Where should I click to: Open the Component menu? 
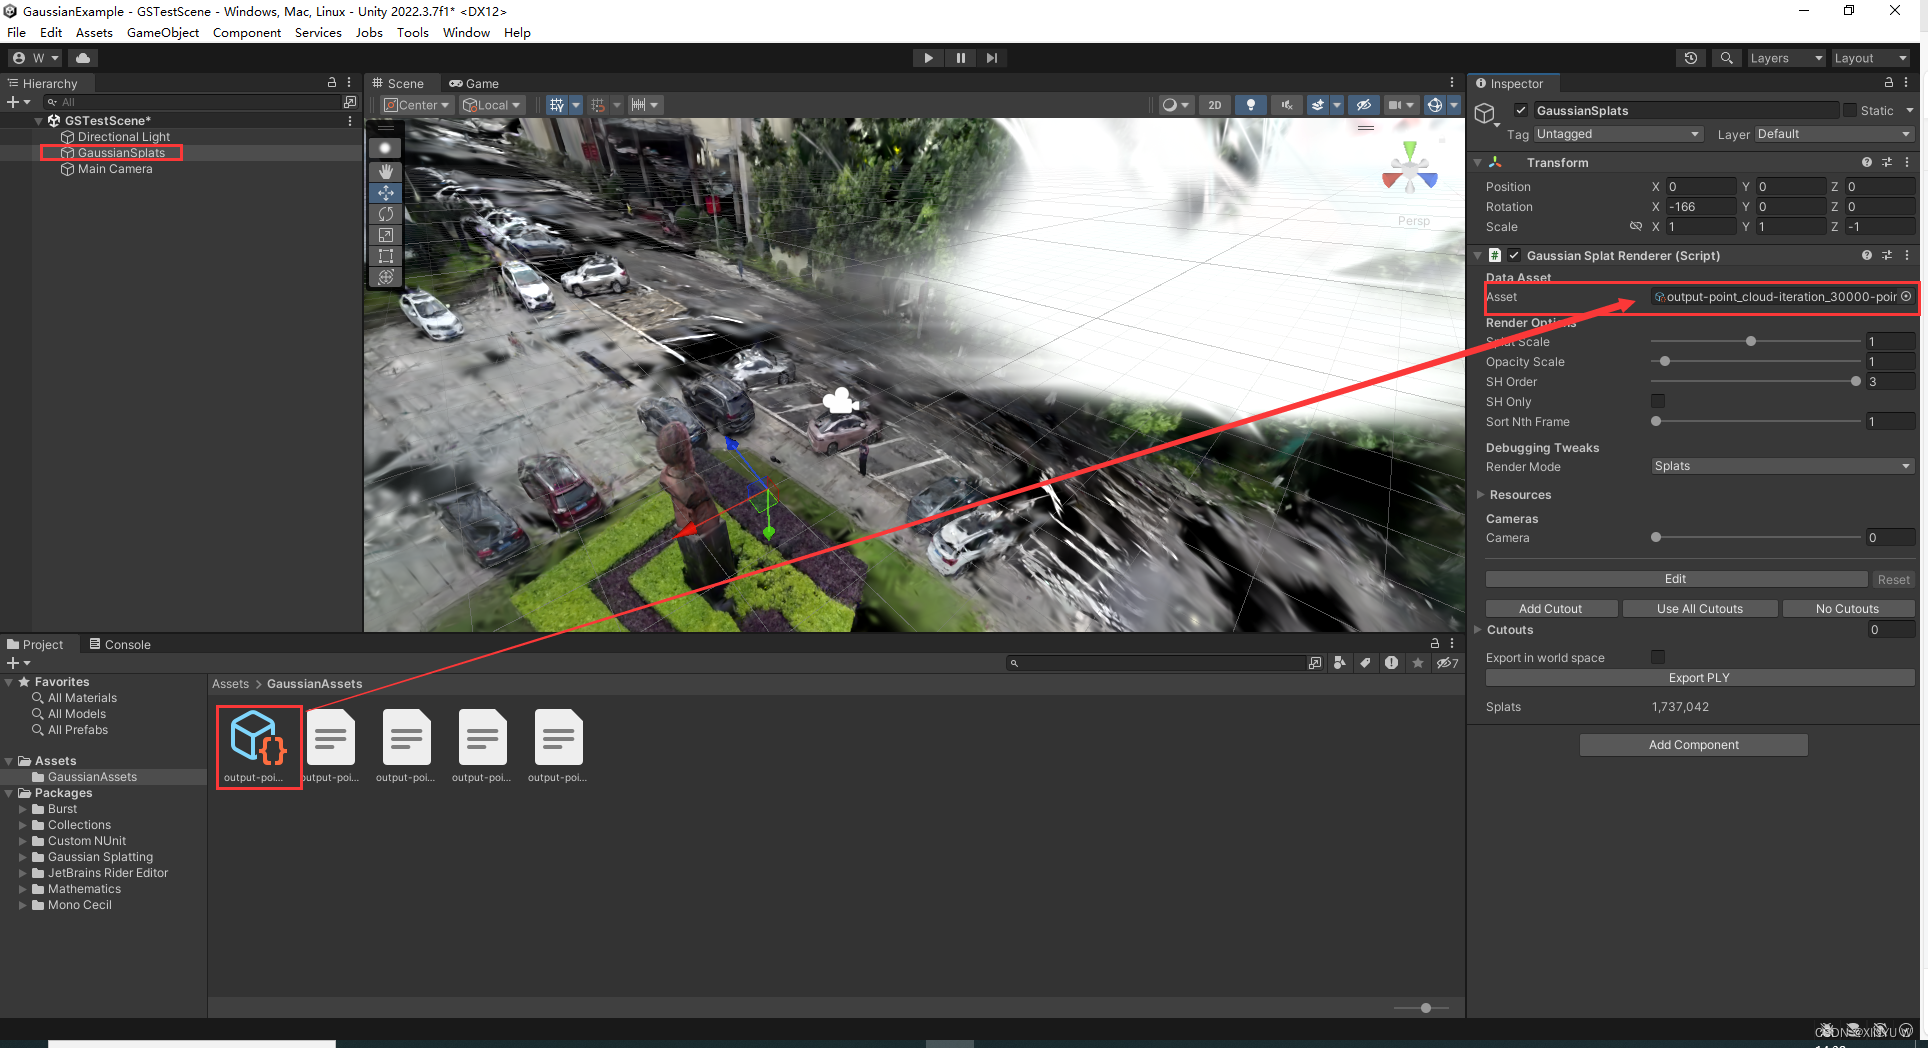pos(247,32)
